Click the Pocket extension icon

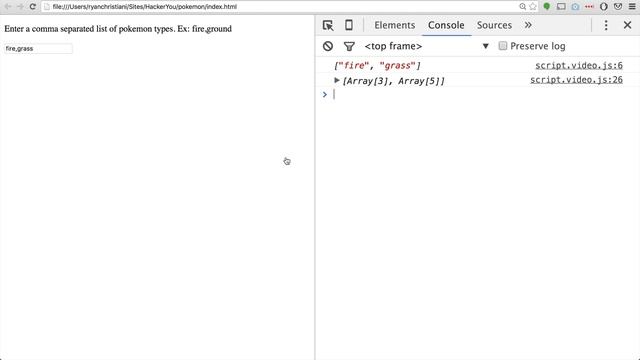click(618, 7)
